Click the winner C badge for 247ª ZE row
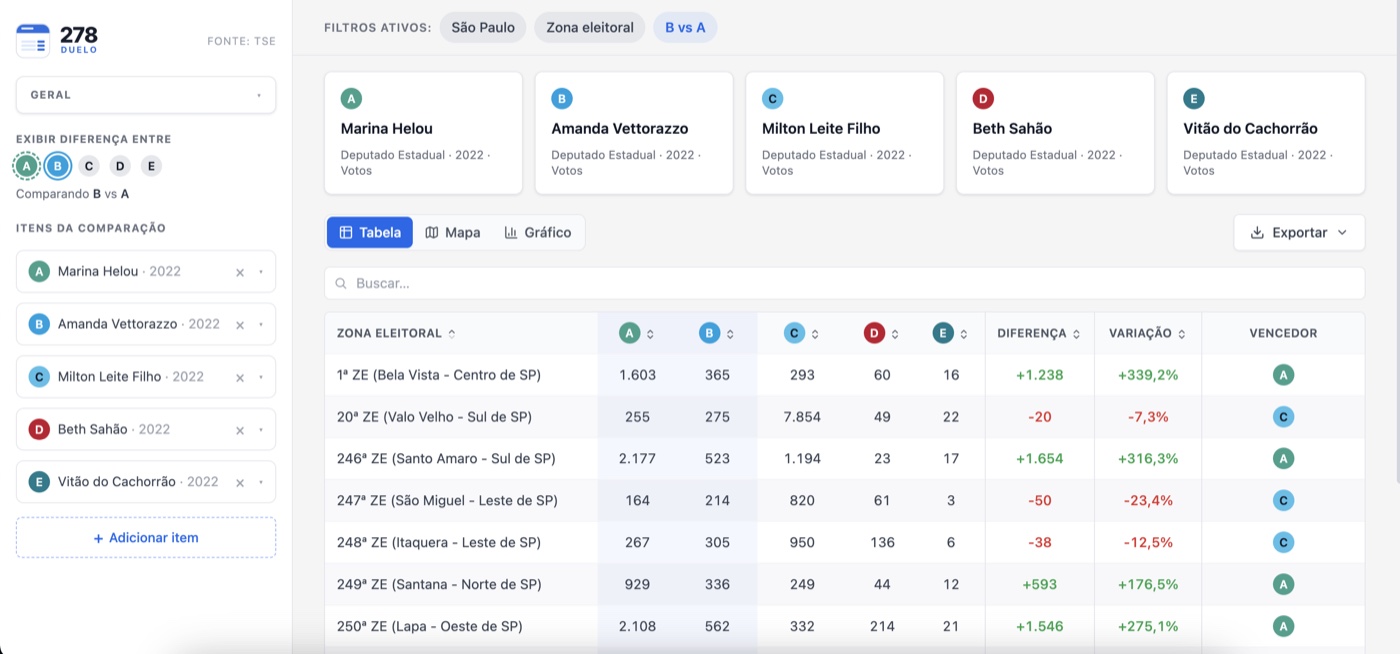The image size is (1400, 654). pyautogui.click(x=1283, y=500)
